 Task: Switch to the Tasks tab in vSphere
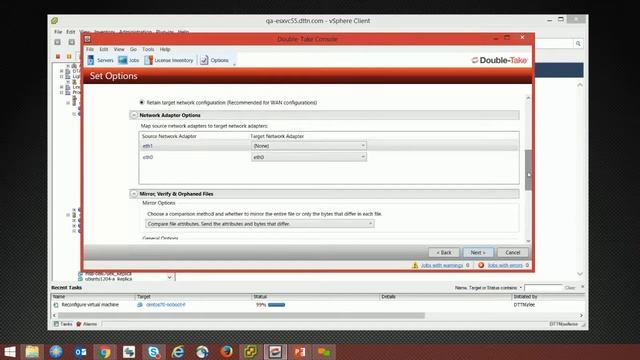pos(63,324)
